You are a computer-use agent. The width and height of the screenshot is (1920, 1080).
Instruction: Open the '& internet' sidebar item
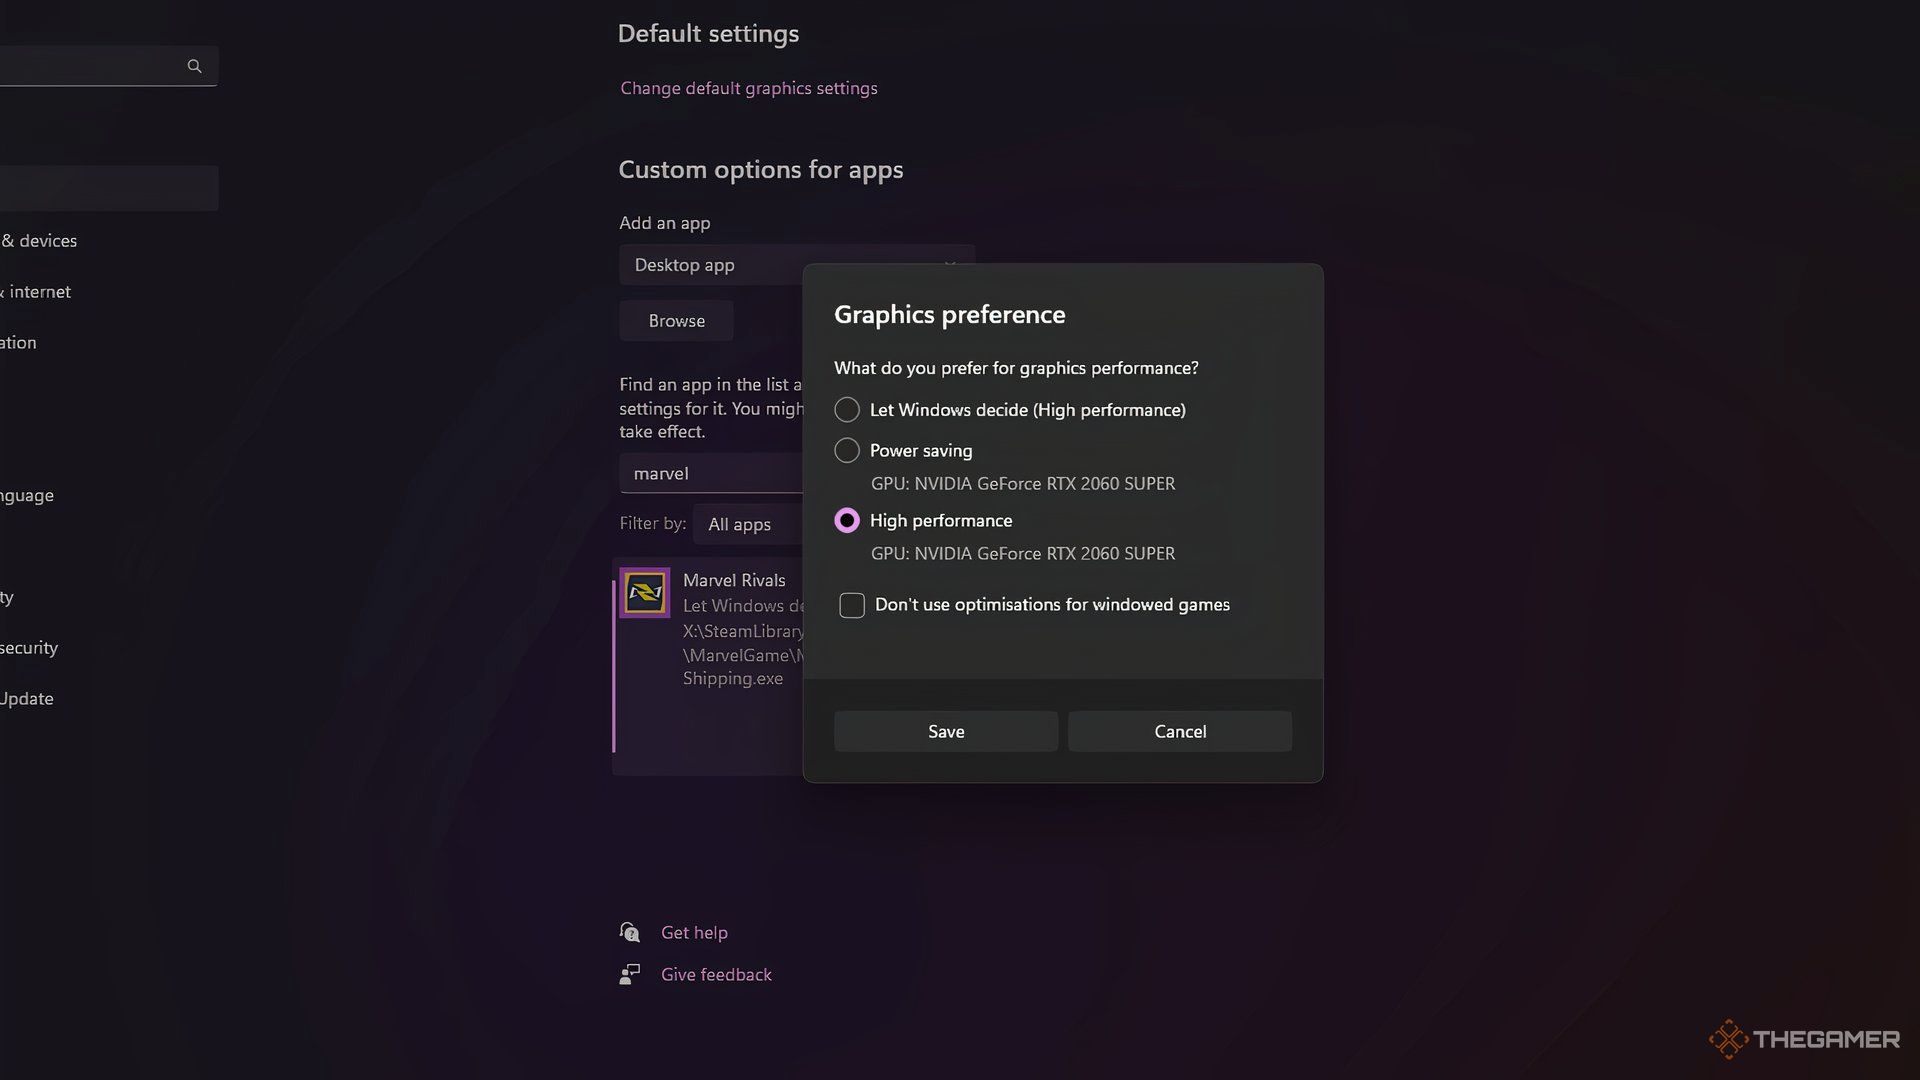[36, 292]
